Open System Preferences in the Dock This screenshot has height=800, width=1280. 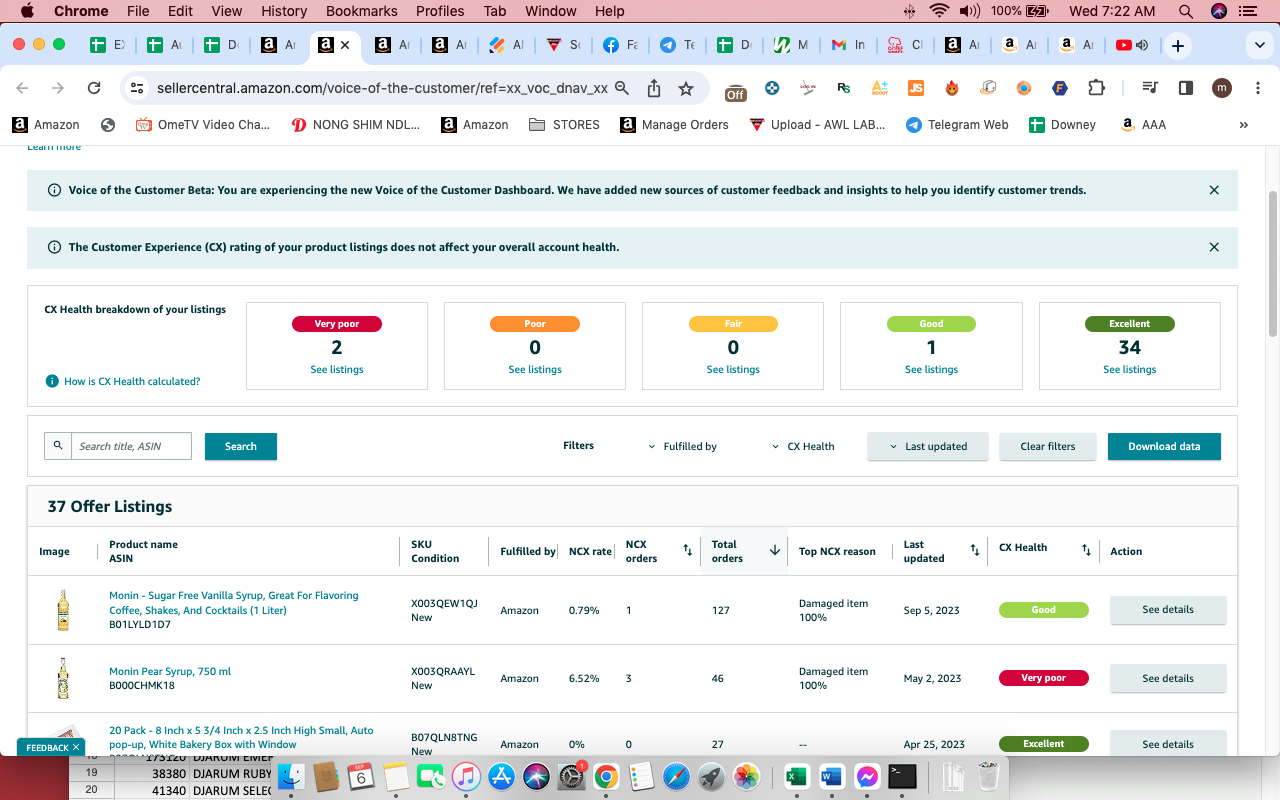point(571,776)
